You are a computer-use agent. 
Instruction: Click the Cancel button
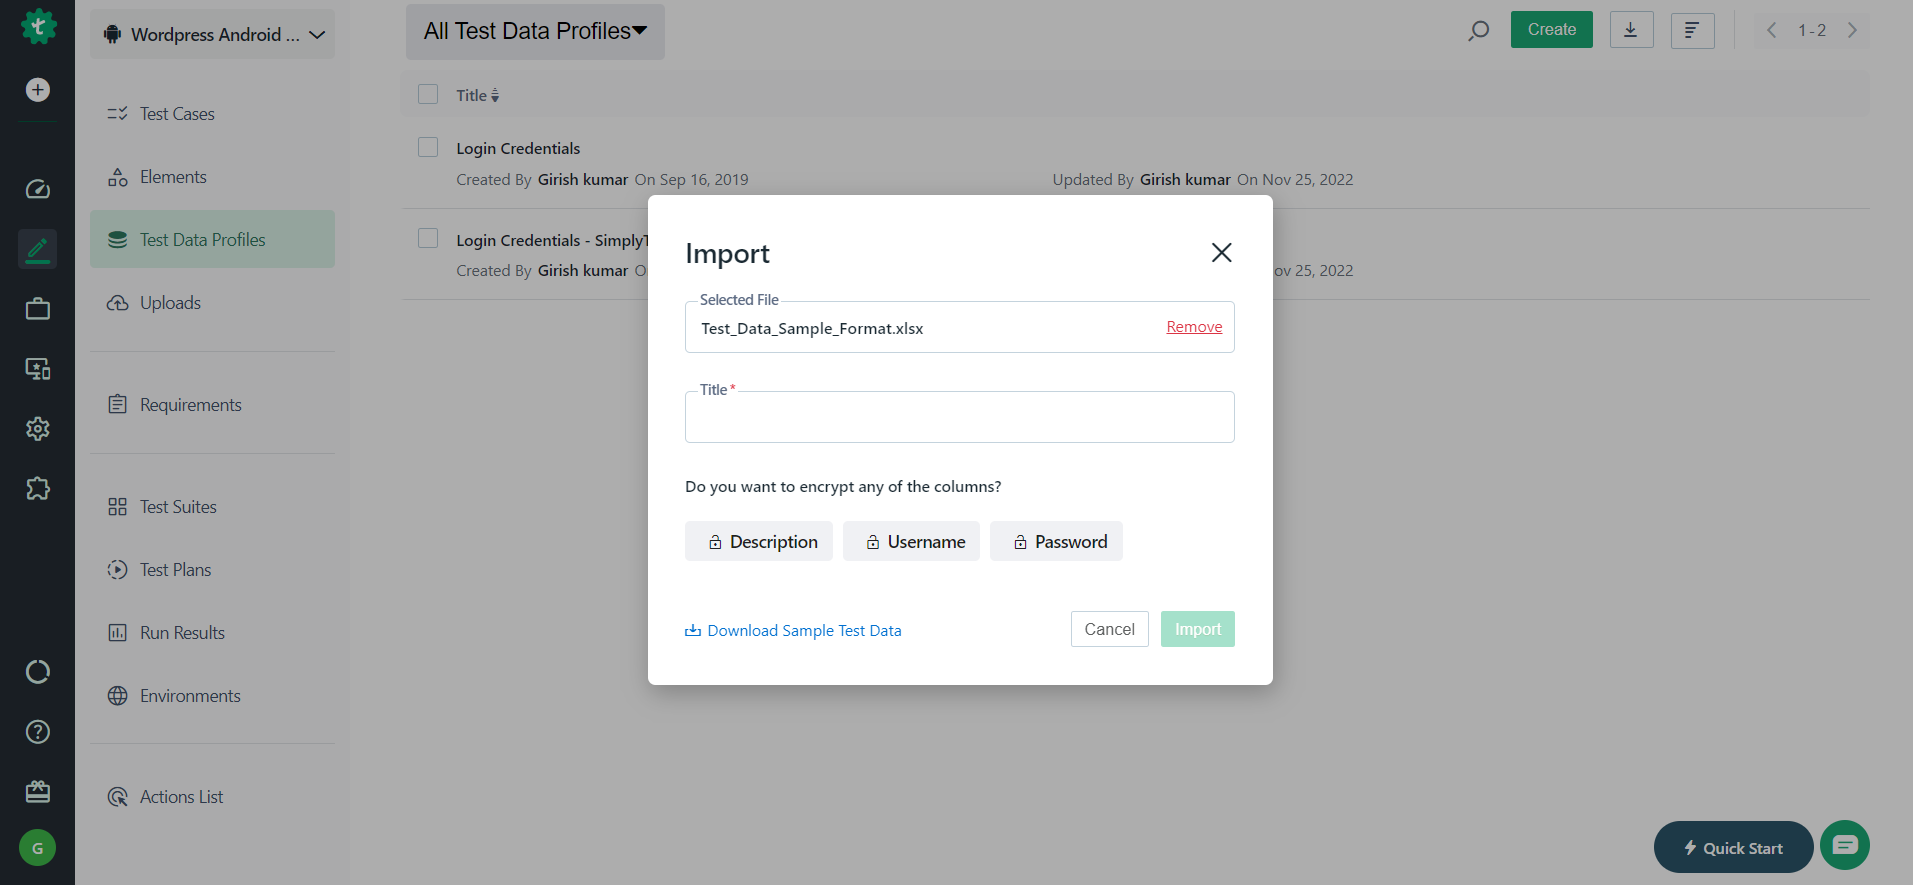pos(1109,629)
